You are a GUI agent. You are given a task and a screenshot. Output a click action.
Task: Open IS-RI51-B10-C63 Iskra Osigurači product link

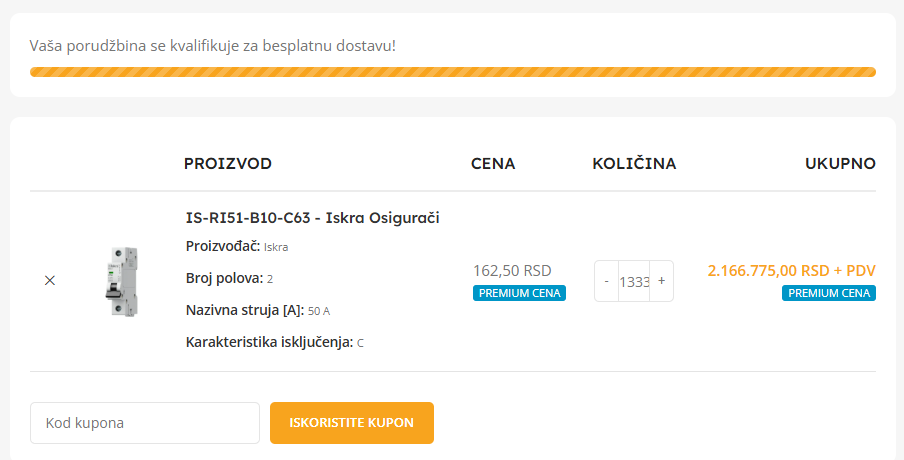coord(312,218)
